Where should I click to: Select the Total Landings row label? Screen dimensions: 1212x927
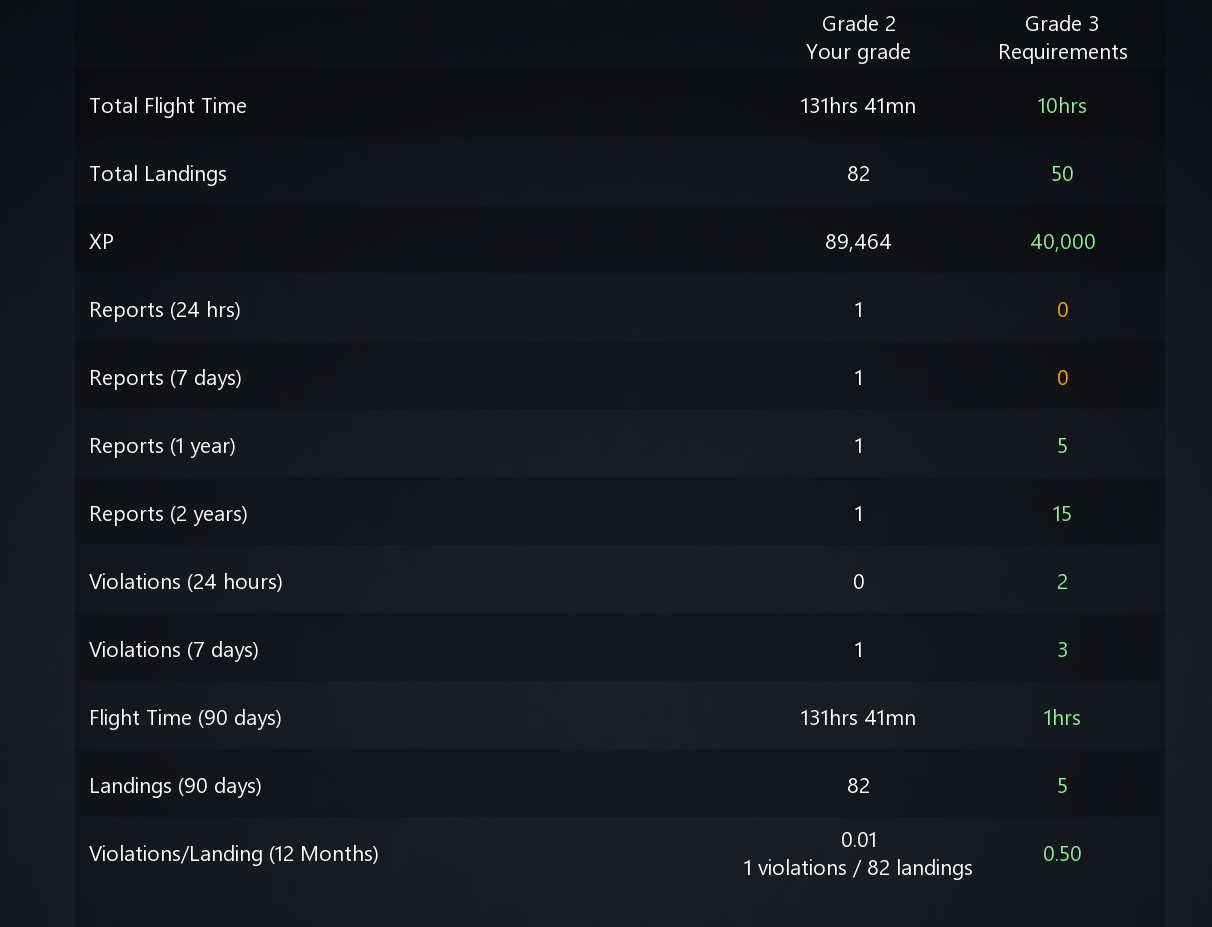pyautogui.click(x=158, y=174)
